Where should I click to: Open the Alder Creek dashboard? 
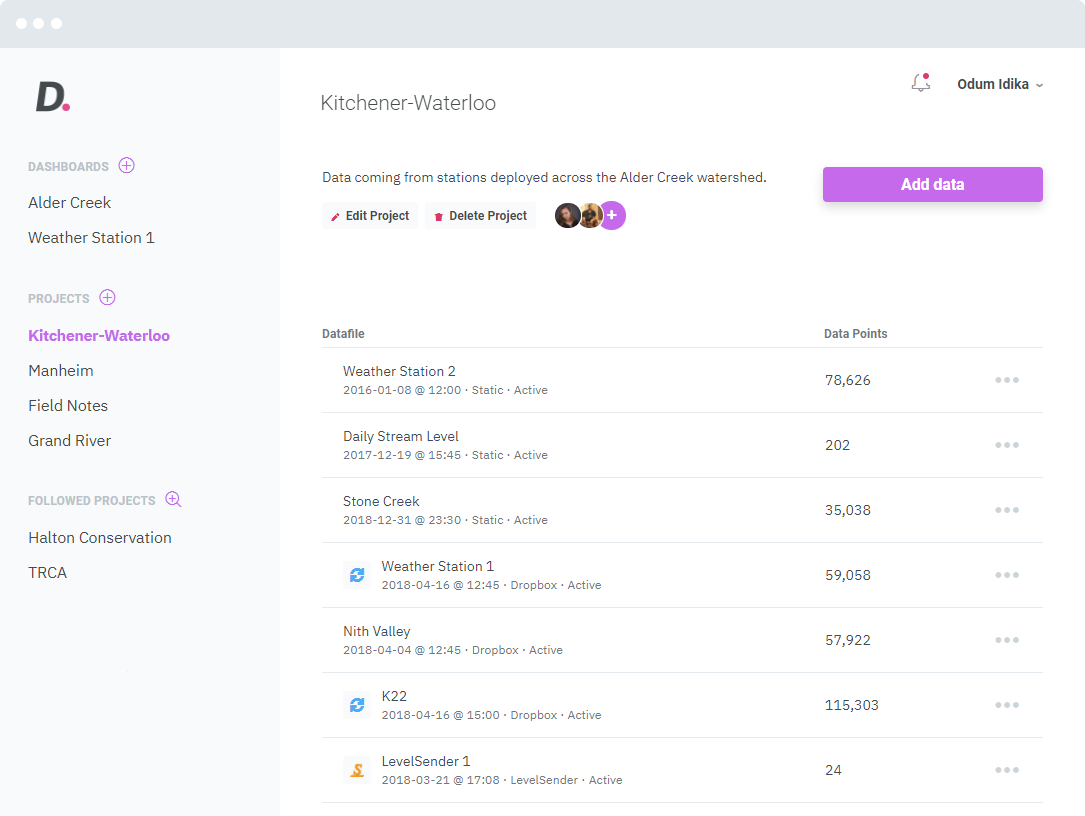pyautogui.click(x=69, y=202)
